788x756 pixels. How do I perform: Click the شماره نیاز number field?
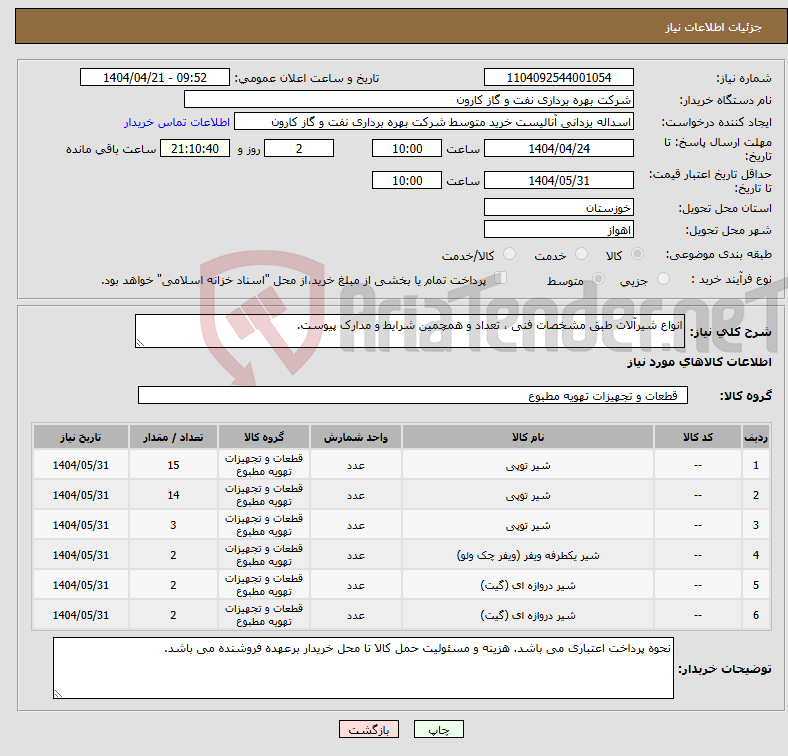click(558, 77)
